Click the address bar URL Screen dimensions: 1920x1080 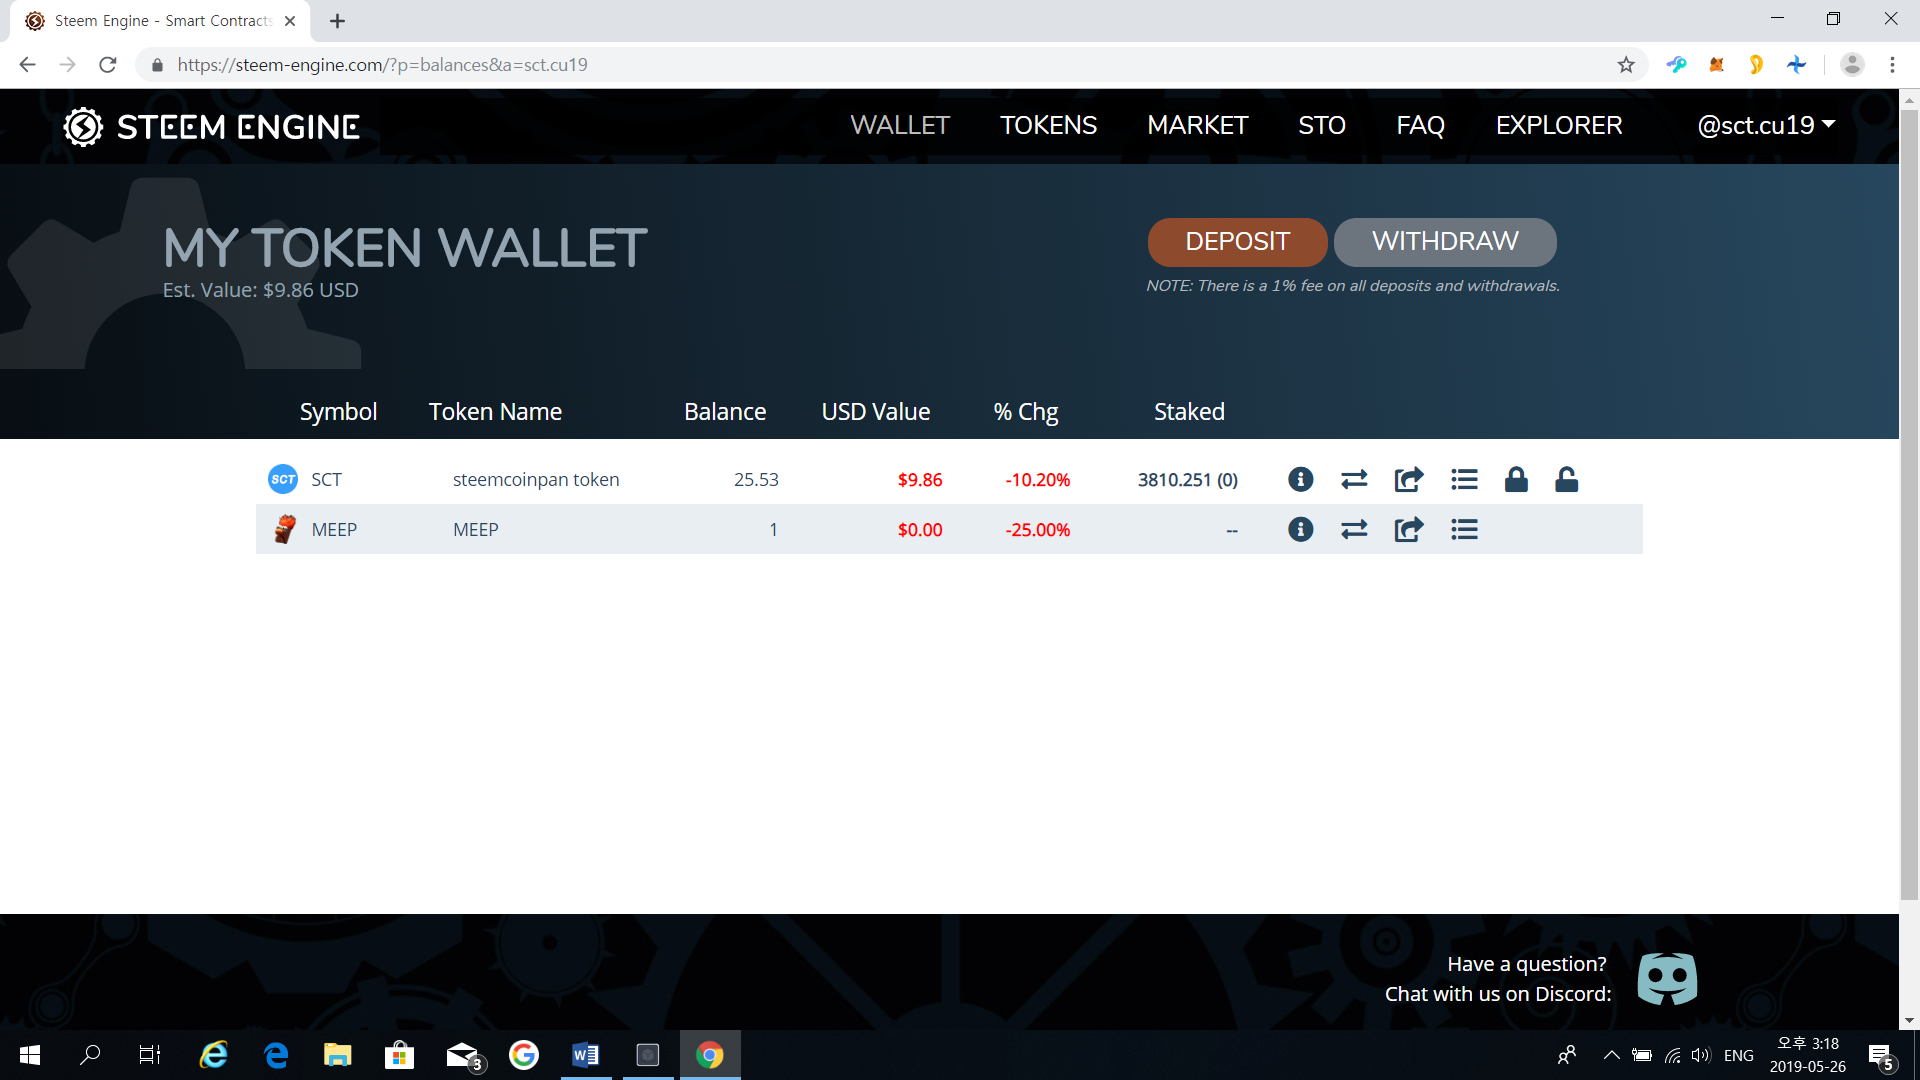pos(383,65)
